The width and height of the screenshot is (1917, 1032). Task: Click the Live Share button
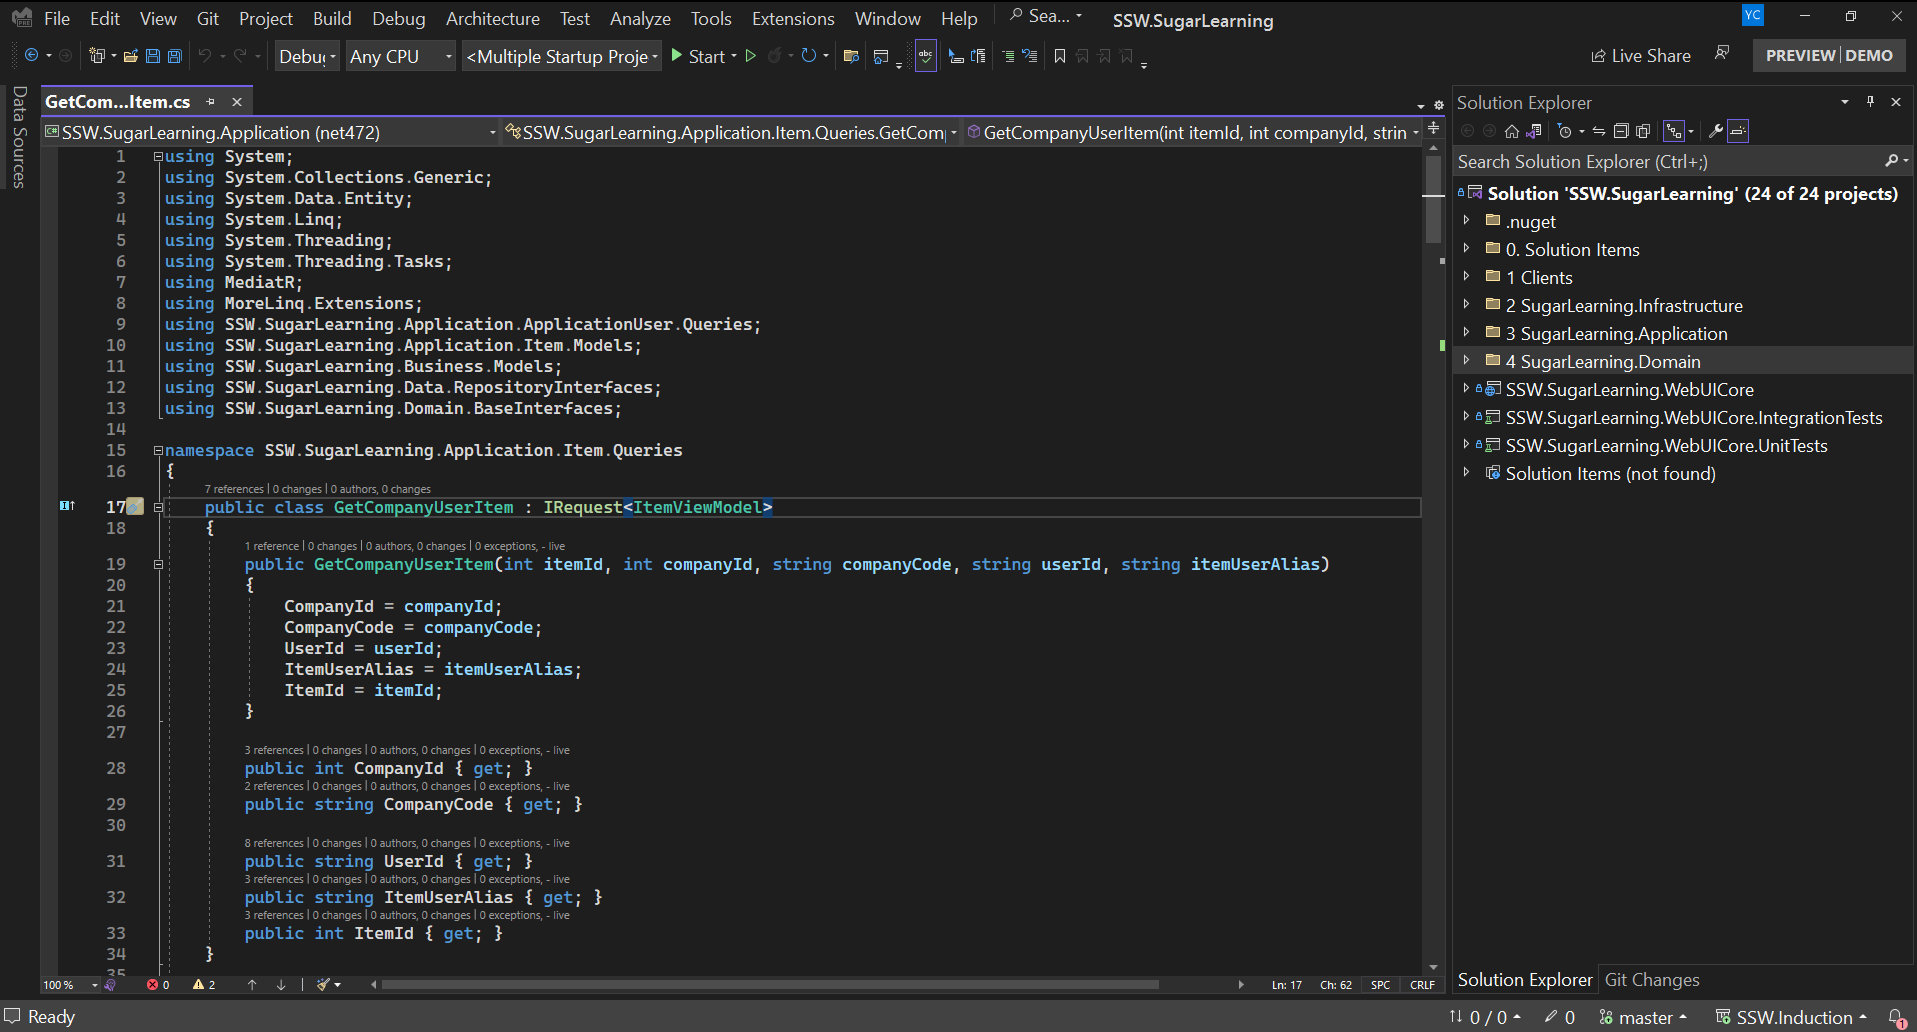[1641, 56]
